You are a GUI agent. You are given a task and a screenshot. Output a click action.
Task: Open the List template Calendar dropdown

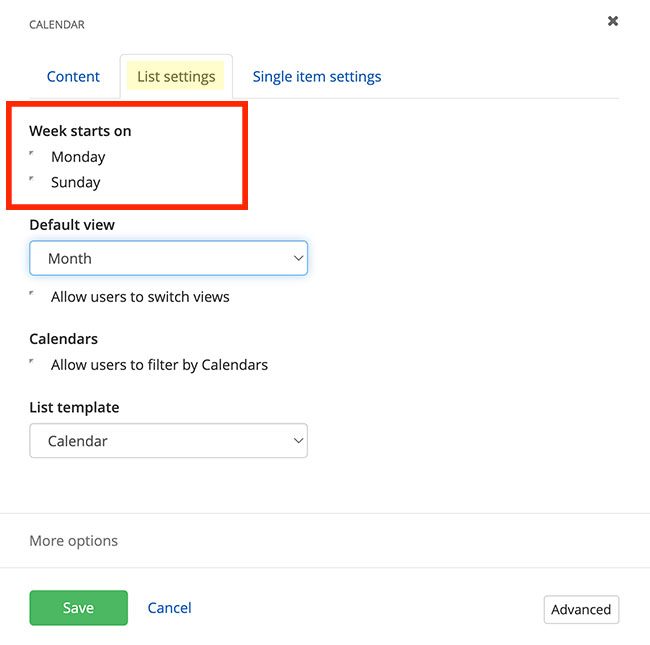pyautogui.click(x=168, y=441)
